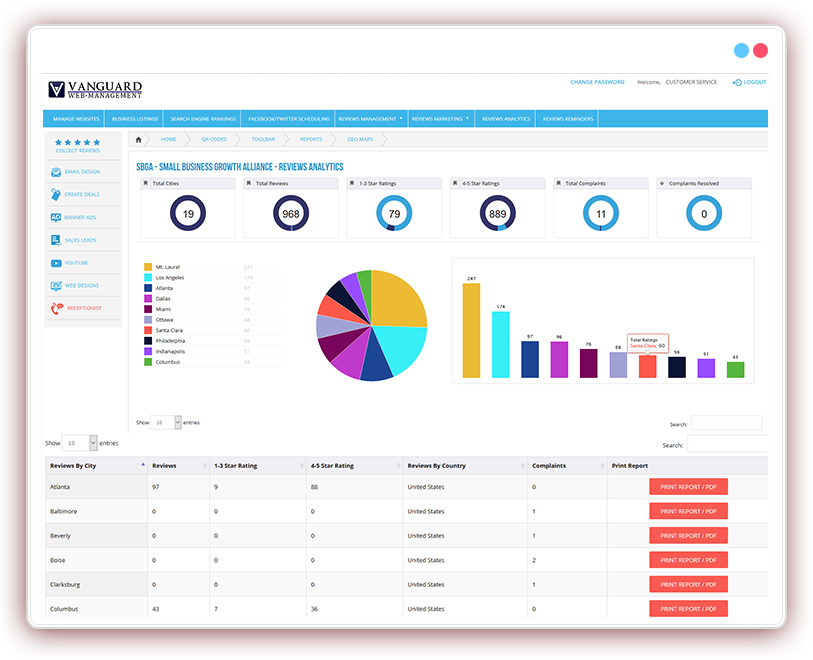This screenshot has height=660, width=813.
Task: Expand the Reviews Marketing dropdown menu
Action: click(439, 119)
